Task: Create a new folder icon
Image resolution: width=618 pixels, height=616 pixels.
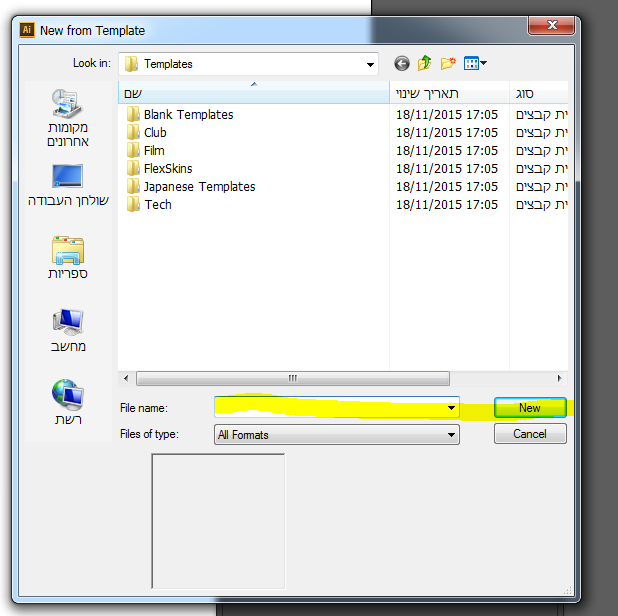Action: (x=448, y=63)
